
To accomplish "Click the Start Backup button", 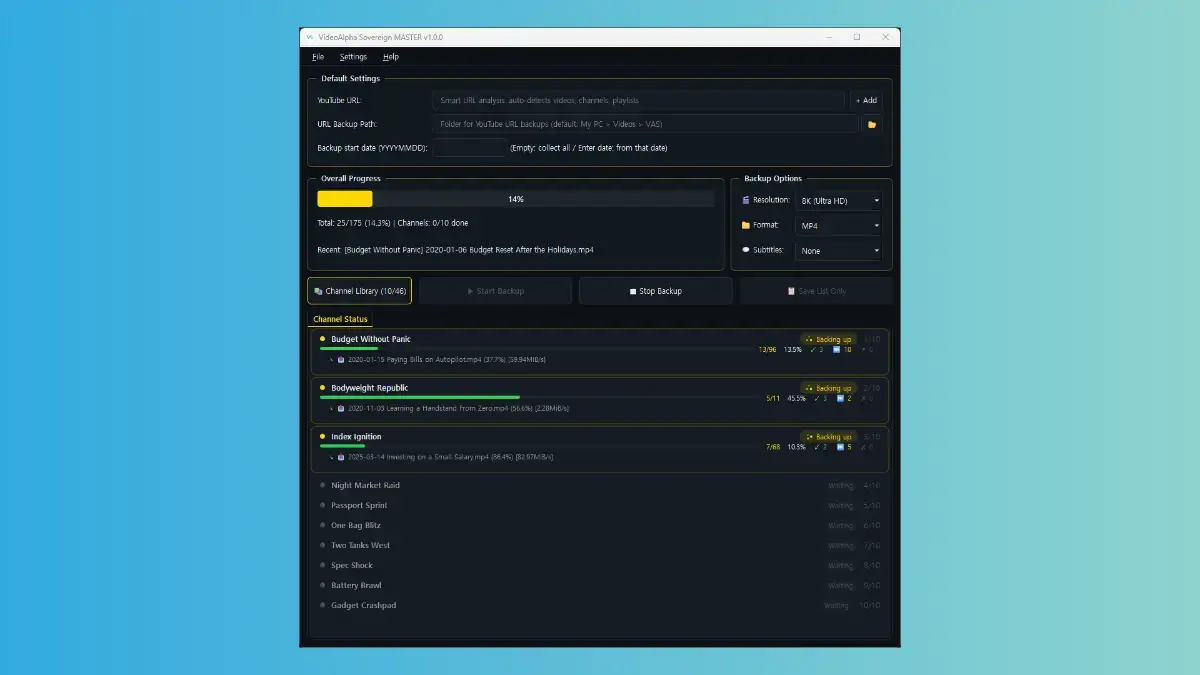I will point(495,291).
